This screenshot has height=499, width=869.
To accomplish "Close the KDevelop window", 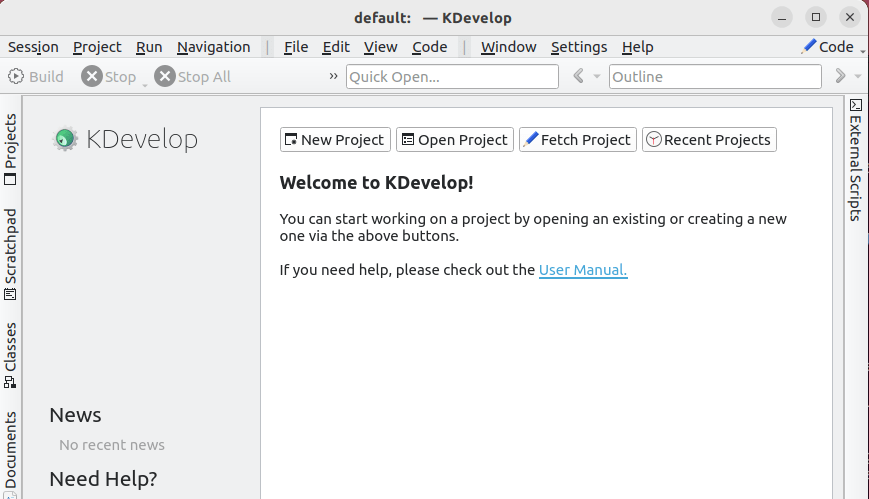I will click(x=850, y=18).
